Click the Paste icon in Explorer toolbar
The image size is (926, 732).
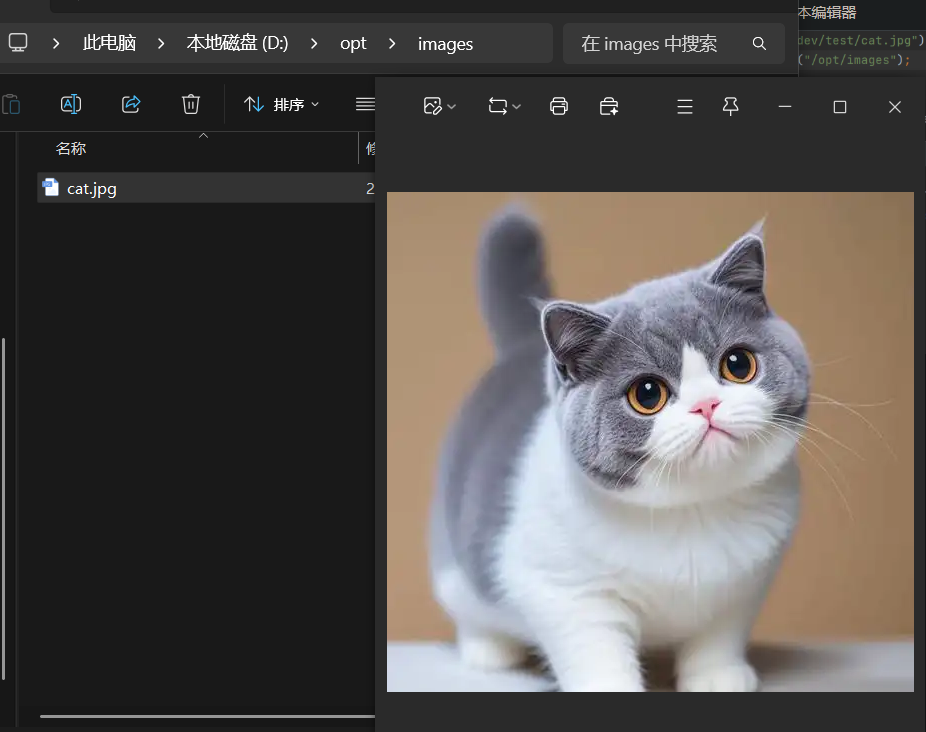pyautogui.click(x=13, y=104)
